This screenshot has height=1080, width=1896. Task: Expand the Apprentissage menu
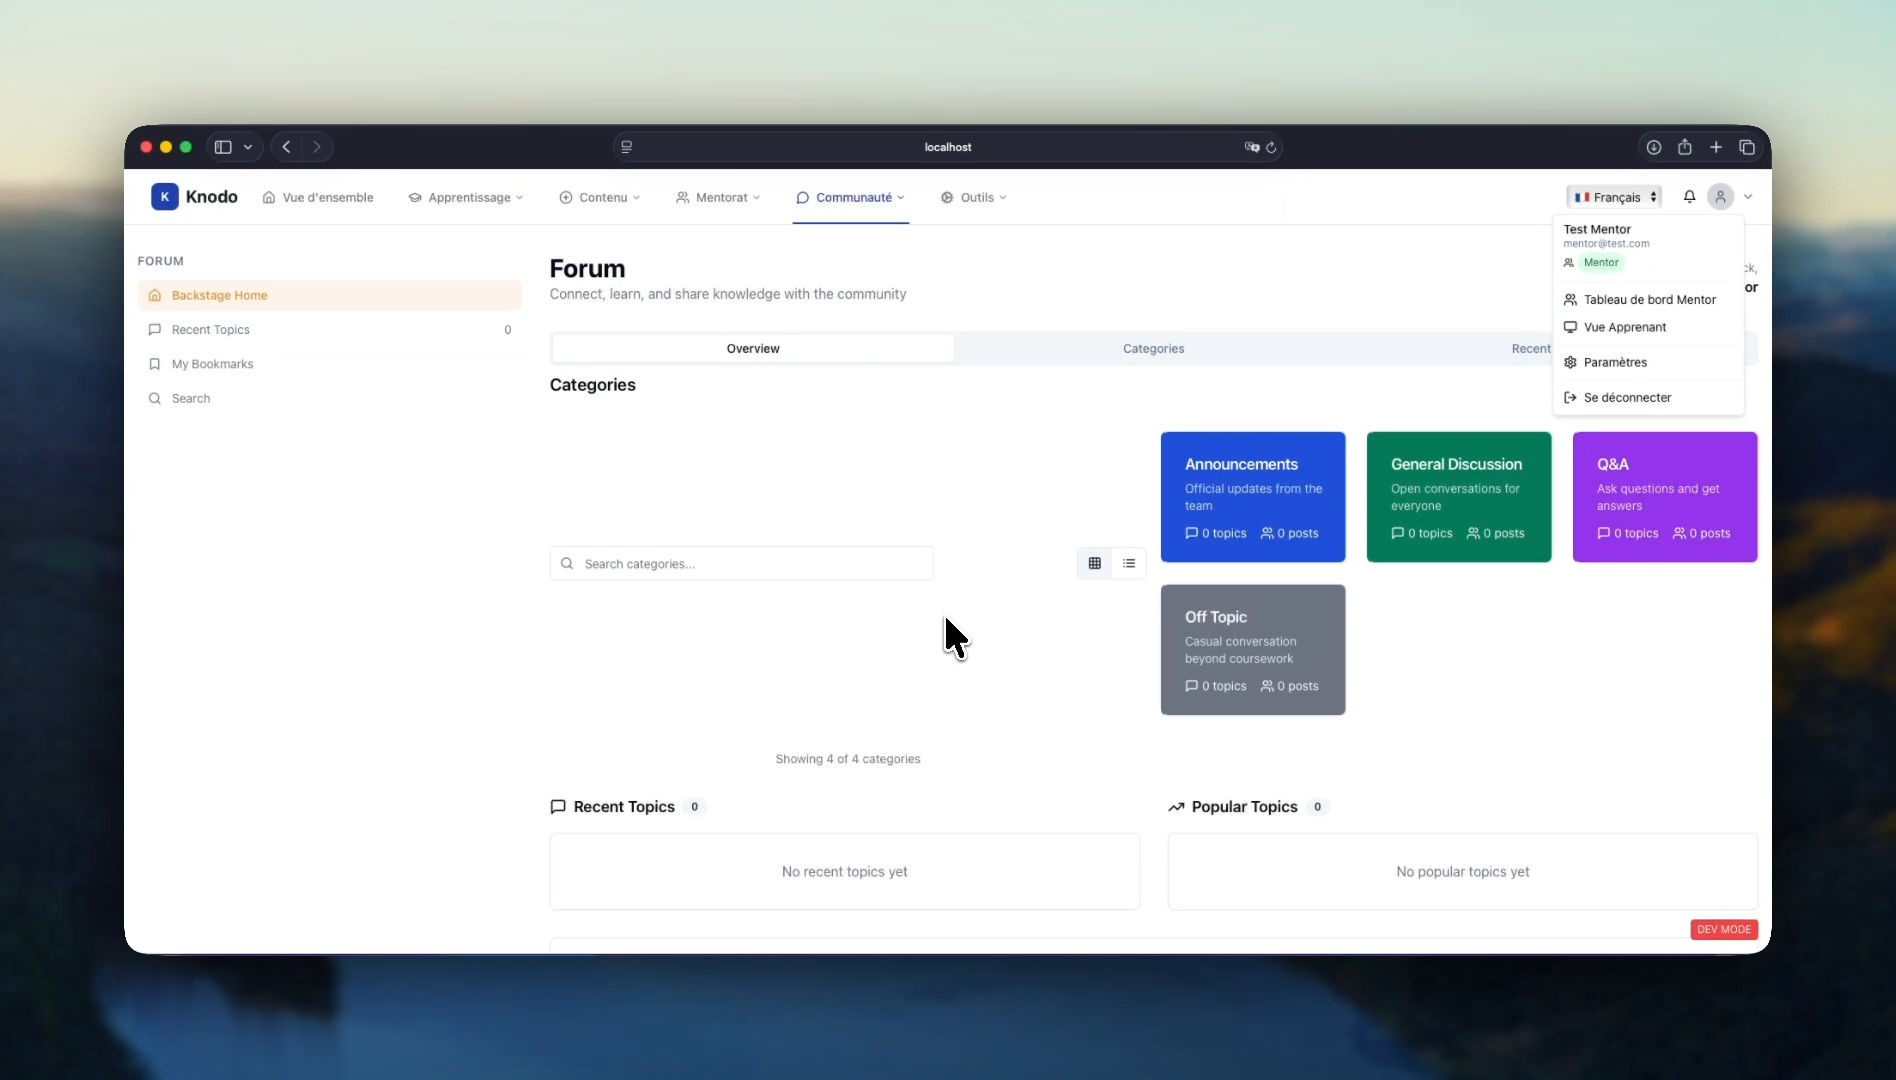(466, 198)
